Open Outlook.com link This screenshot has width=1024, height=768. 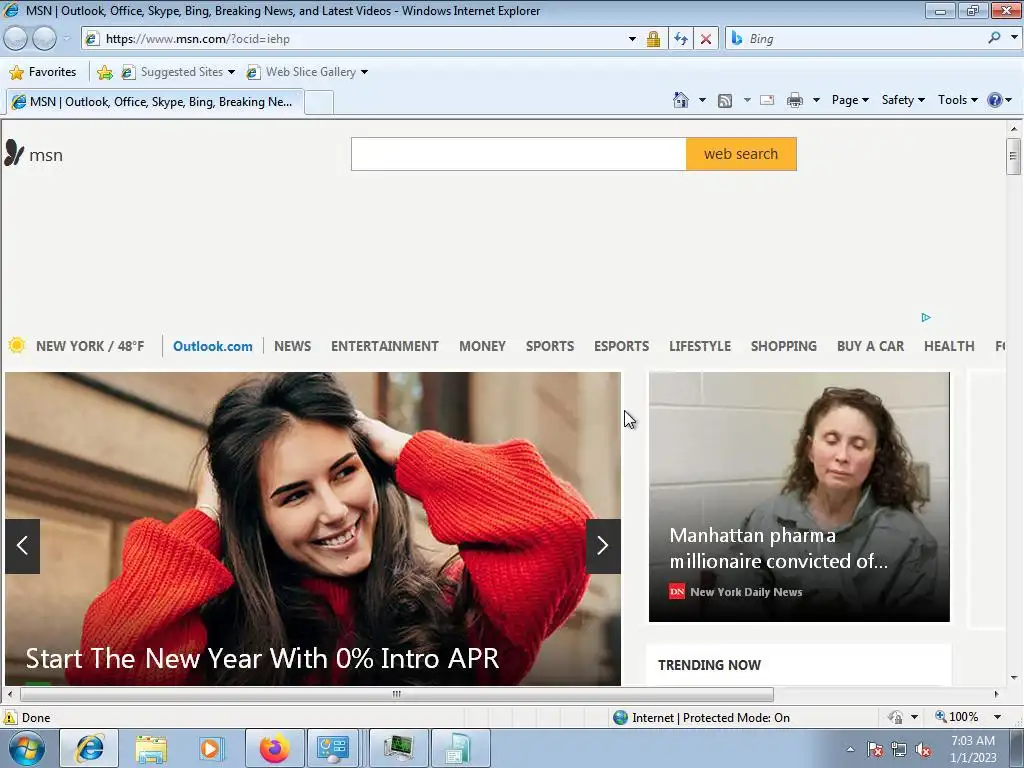click(212, 346)
